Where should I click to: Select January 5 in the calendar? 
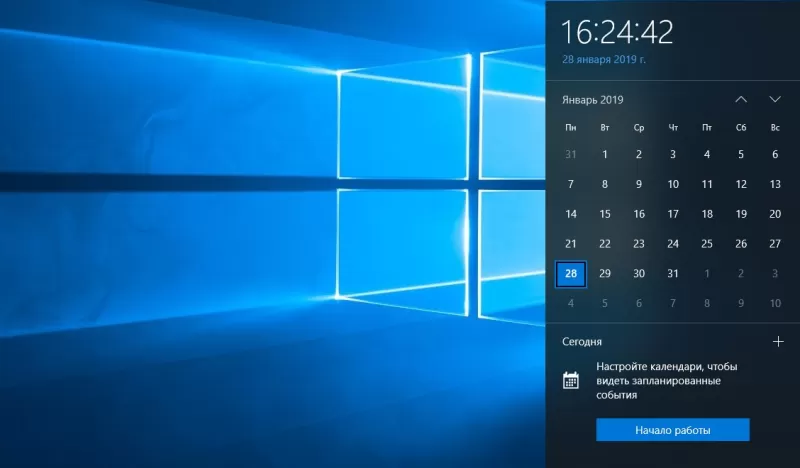point(741,154)
